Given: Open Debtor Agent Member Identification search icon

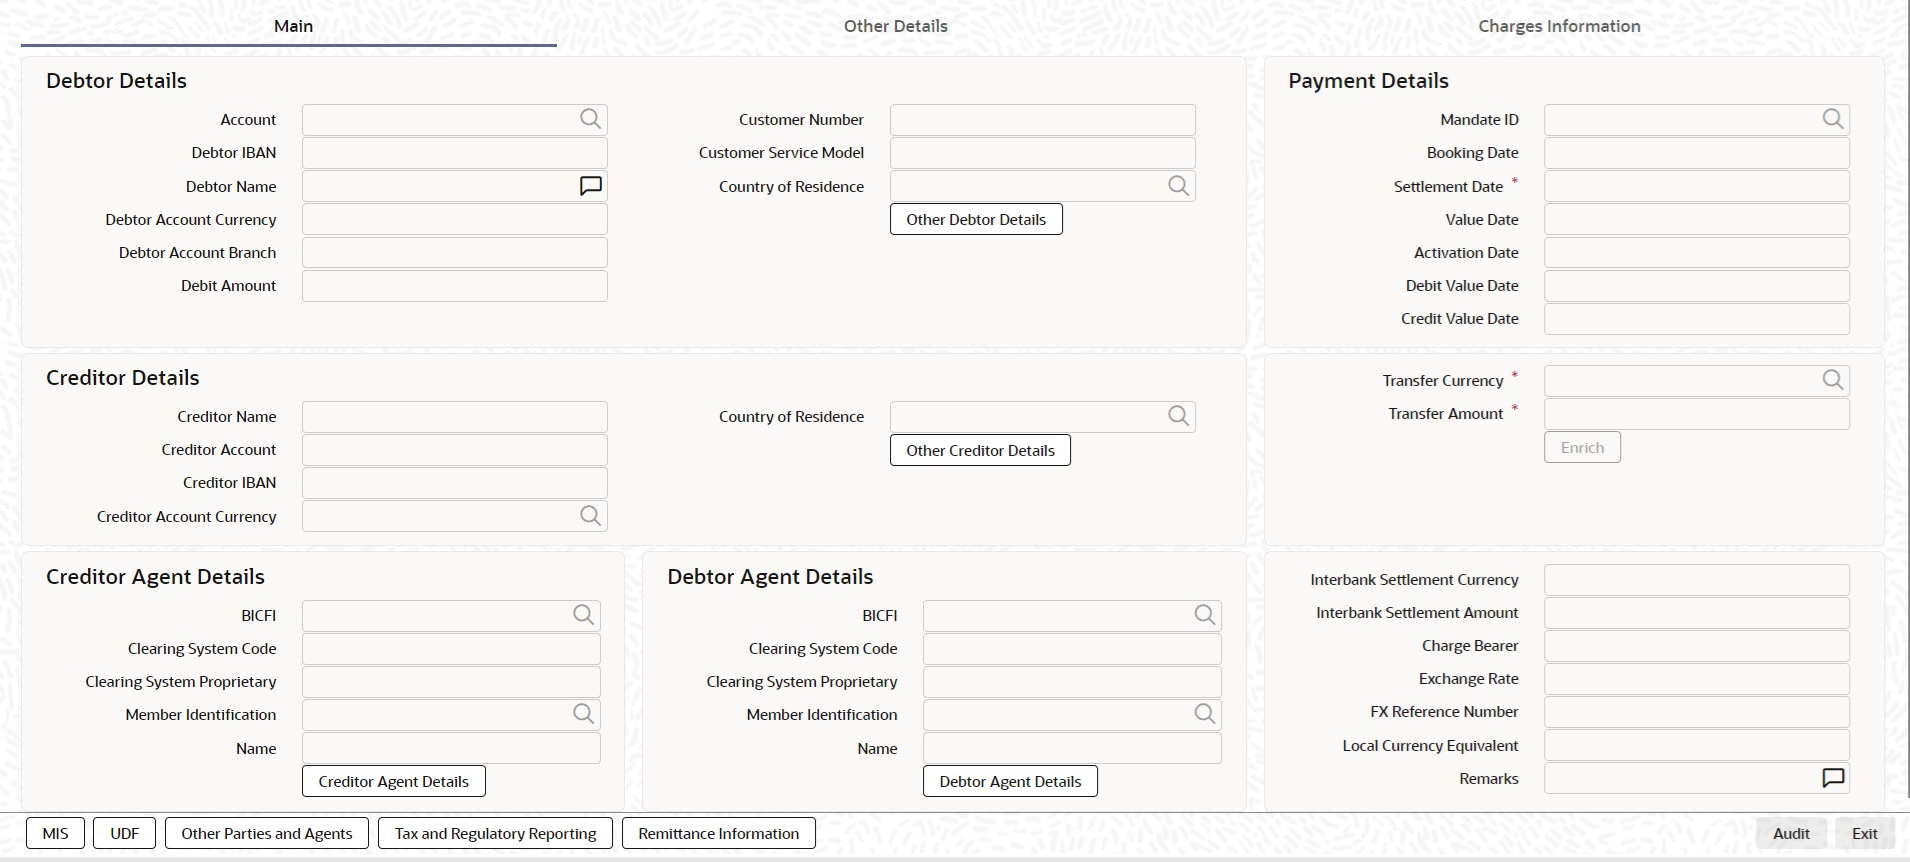Looking at the screenshot, I should [x=1205, y=714].
